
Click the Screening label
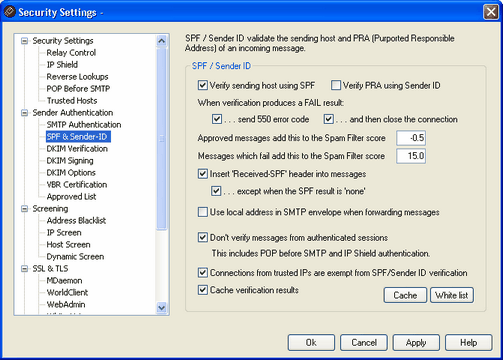pos(50,209)
